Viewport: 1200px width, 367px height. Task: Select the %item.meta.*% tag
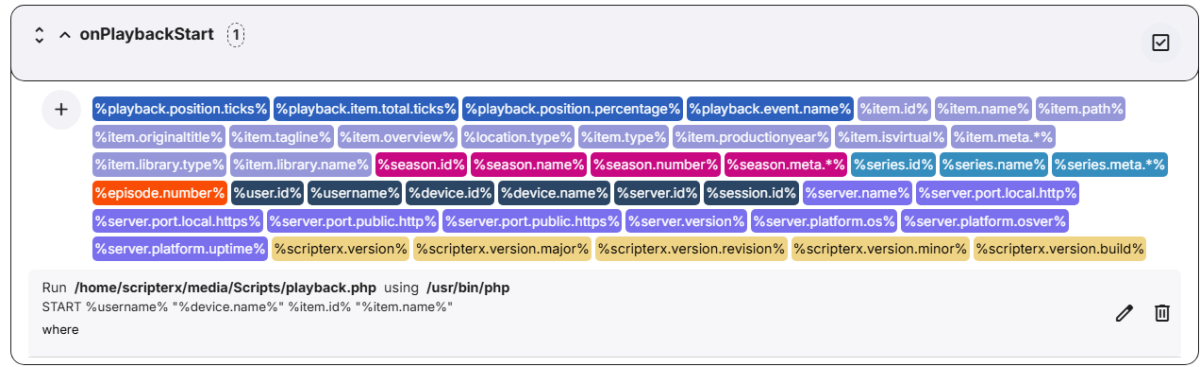[1003, 136]
